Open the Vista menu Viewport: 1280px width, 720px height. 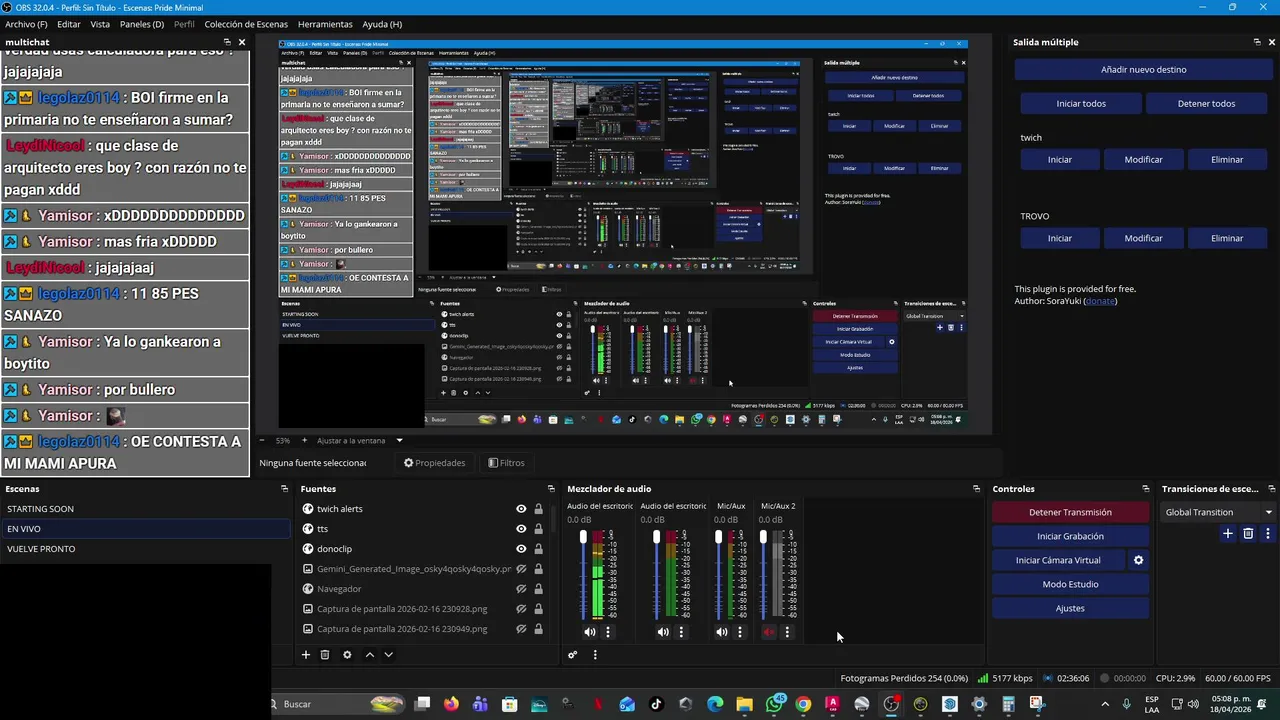click(x=100, y=24)
